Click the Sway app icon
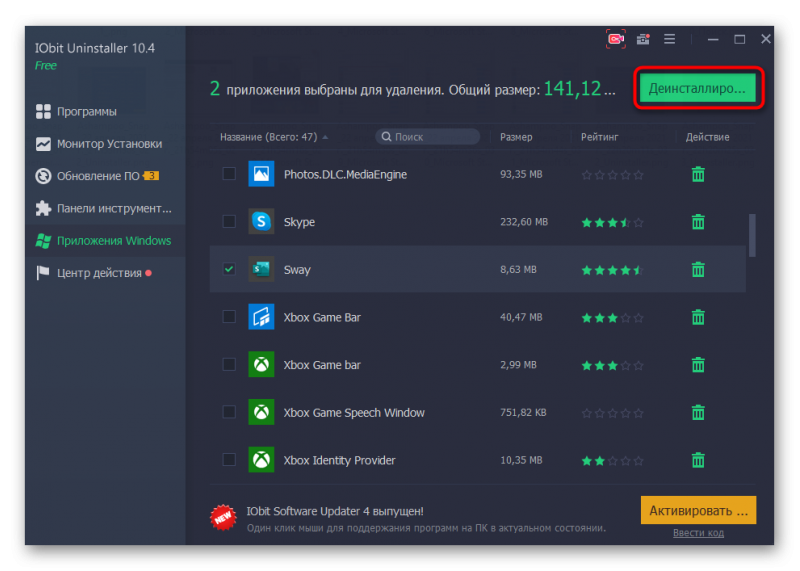Image resolution: width=800 pixels, height=571 pixels. 261,269
